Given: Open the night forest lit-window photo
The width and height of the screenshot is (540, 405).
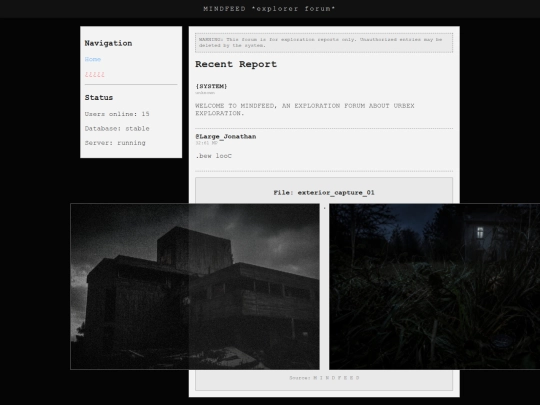Looking at the screenshot, I should click(x=435, y=287).
